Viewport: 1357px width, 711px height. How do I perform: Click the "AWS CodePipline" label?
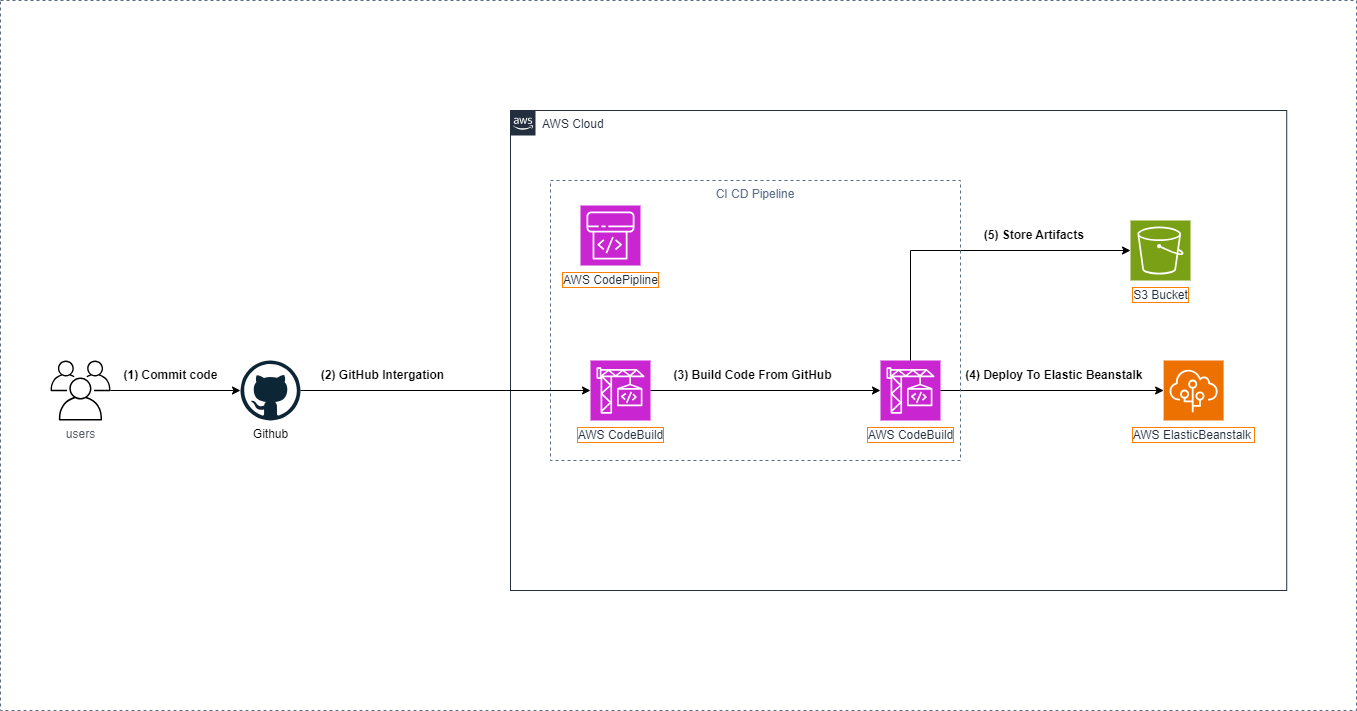point(610,280)
